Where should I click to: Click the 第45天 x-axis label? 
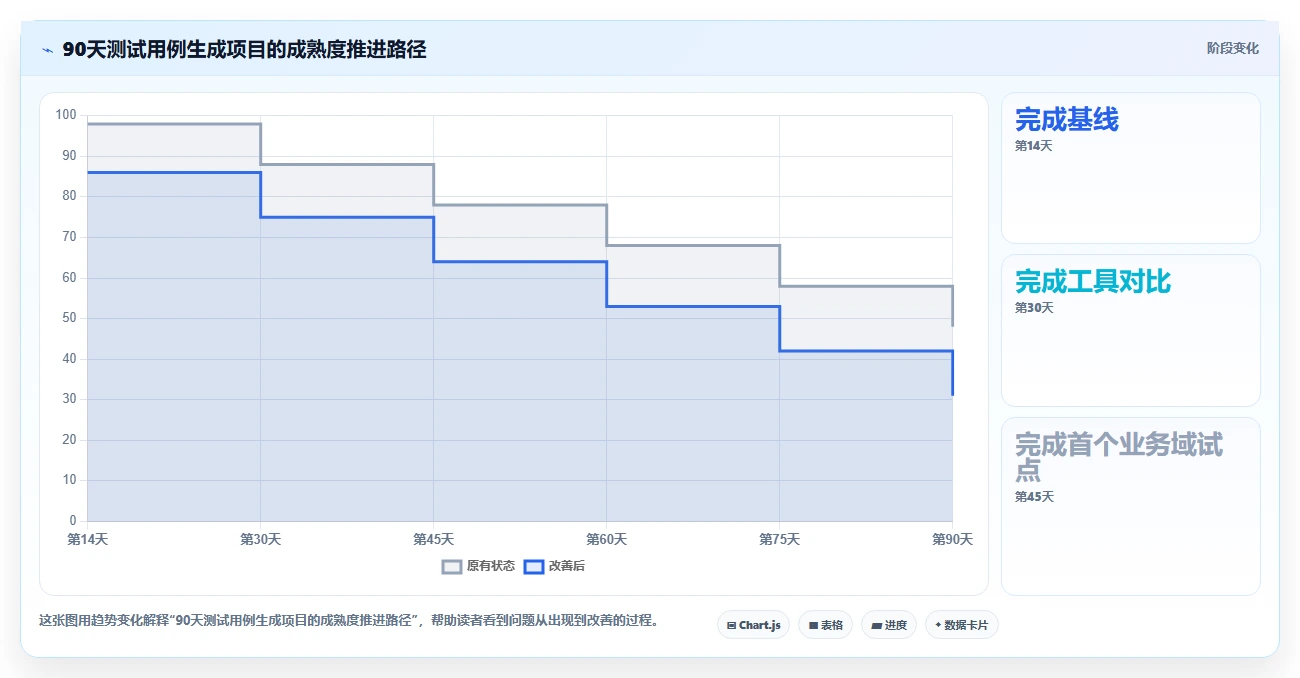(433, 539)
